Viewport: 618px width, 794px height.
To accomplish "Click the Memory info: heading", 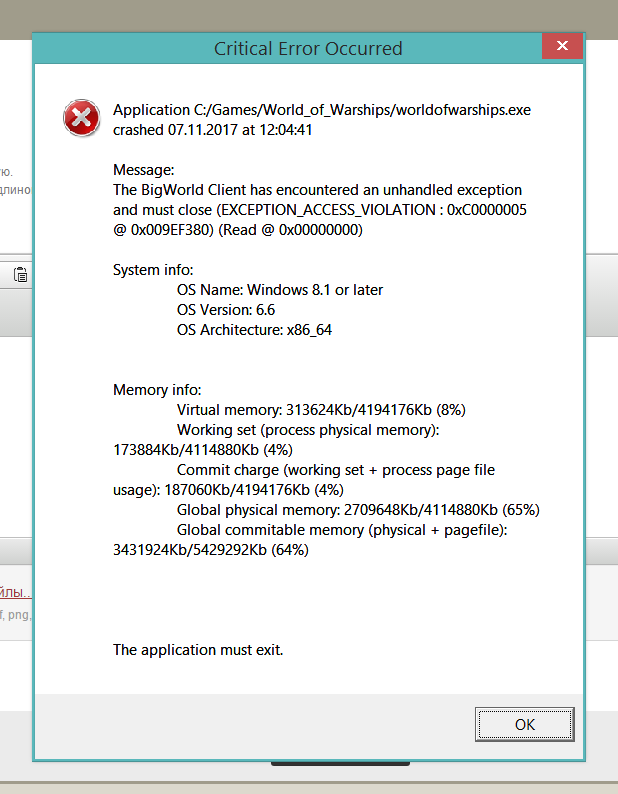I will click(157, 390).
